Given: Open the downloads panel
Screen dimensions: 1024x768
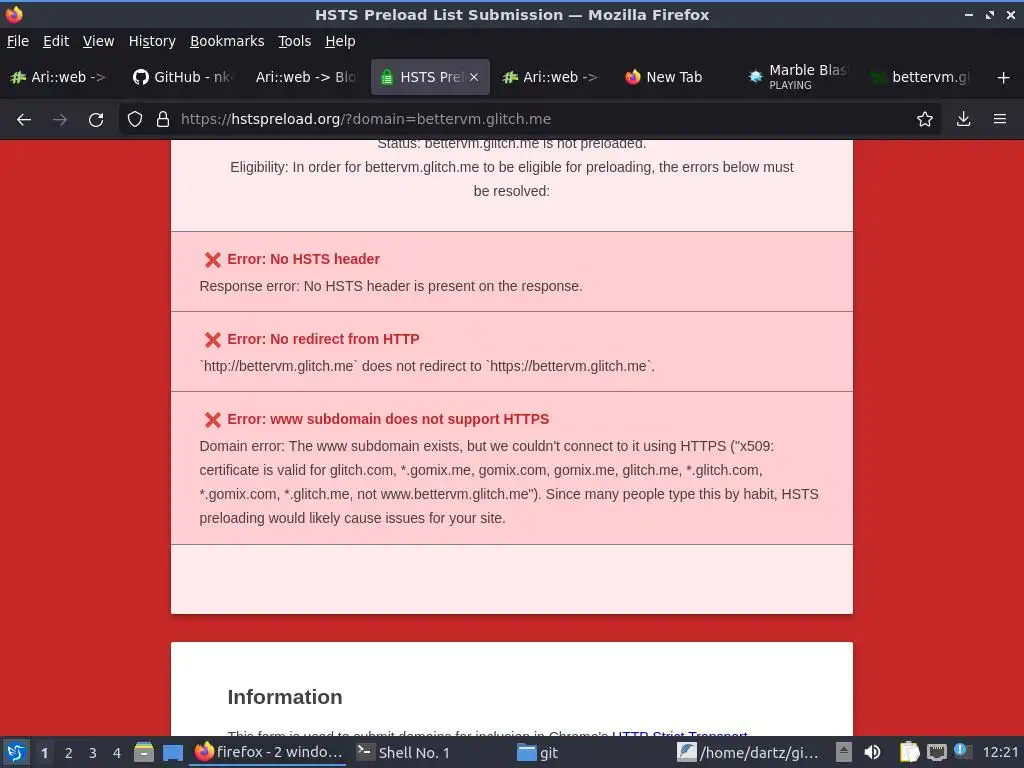Looking at the screenshot, I should pyautogui.click(x=963, y=119).
